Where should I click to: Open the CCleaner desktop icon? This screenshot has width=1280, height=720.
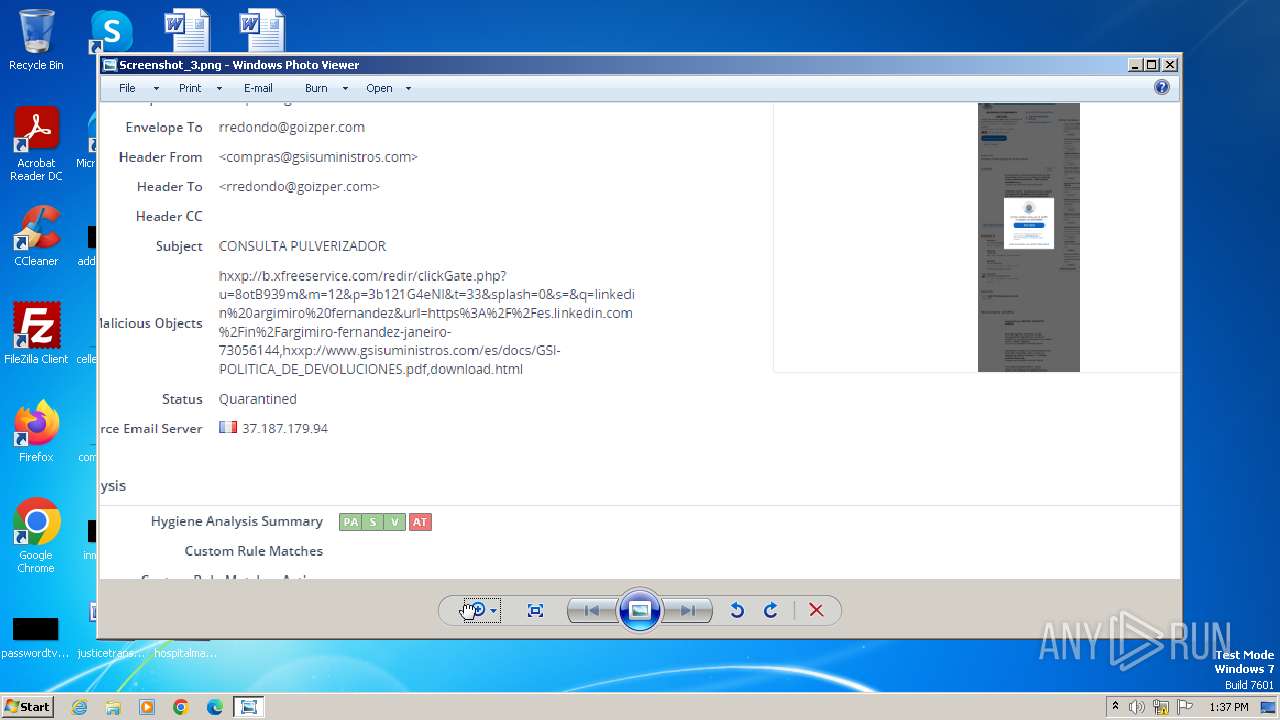(36, 236)
